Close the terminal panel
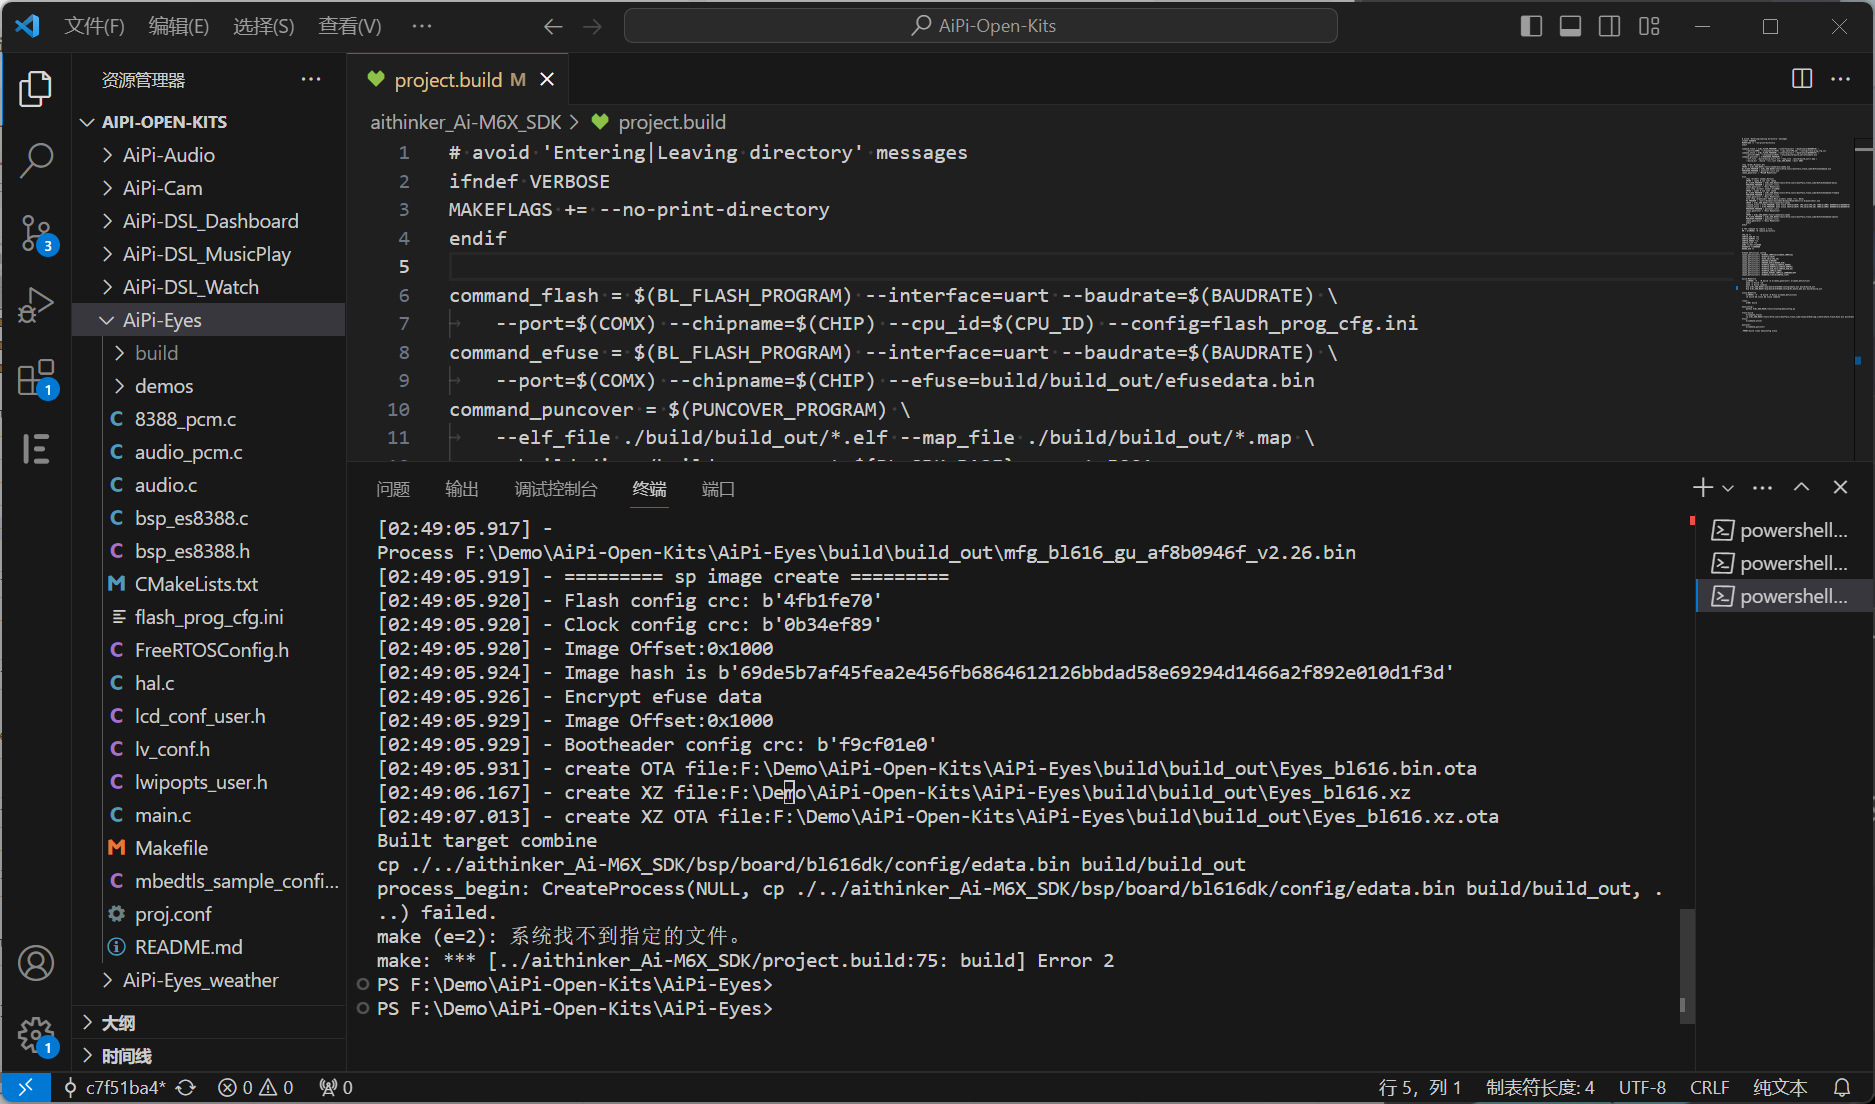Screen dimensions: 1875x1104 pyautogui.click(x=1840, y=487)
